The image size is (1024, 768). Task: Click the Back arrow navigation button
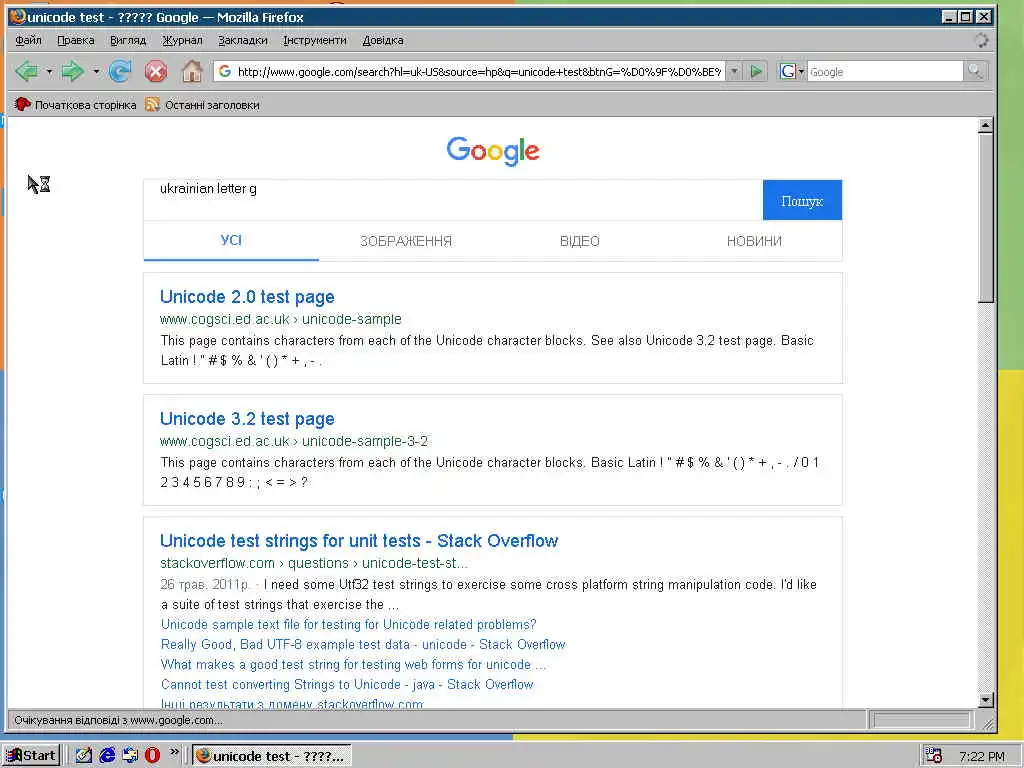[26, 71]
